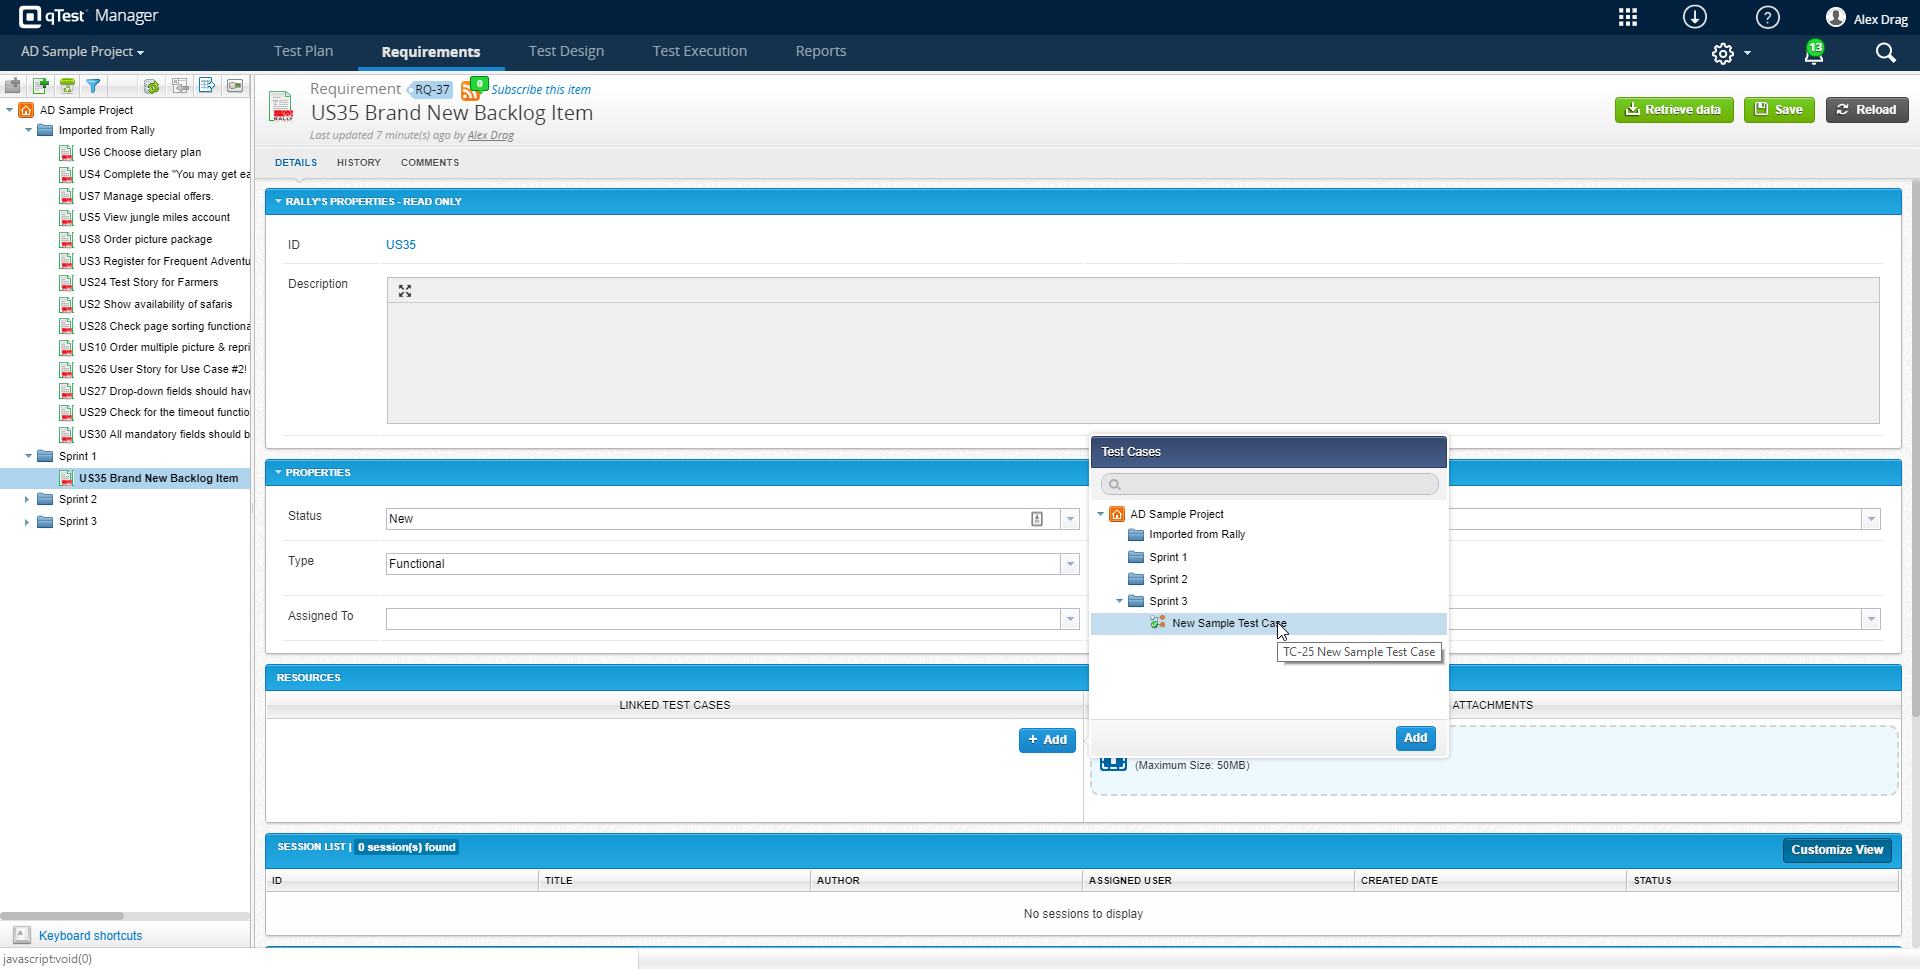Click the new requirement icon in tree toolbar
The height and width of the screenshot is (969, 1920).
41,86
